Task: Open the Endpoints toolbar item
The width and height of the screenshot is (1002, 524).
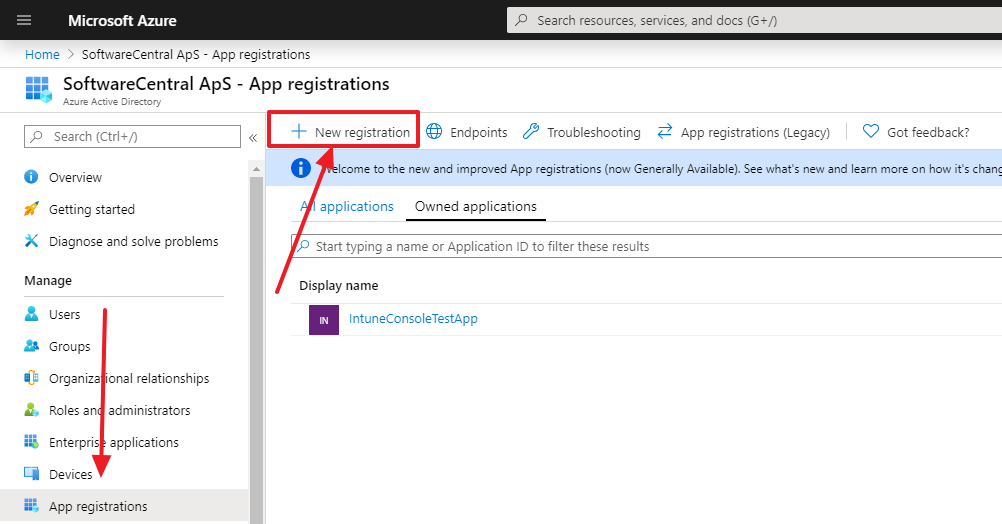Action: coord(467,132)
